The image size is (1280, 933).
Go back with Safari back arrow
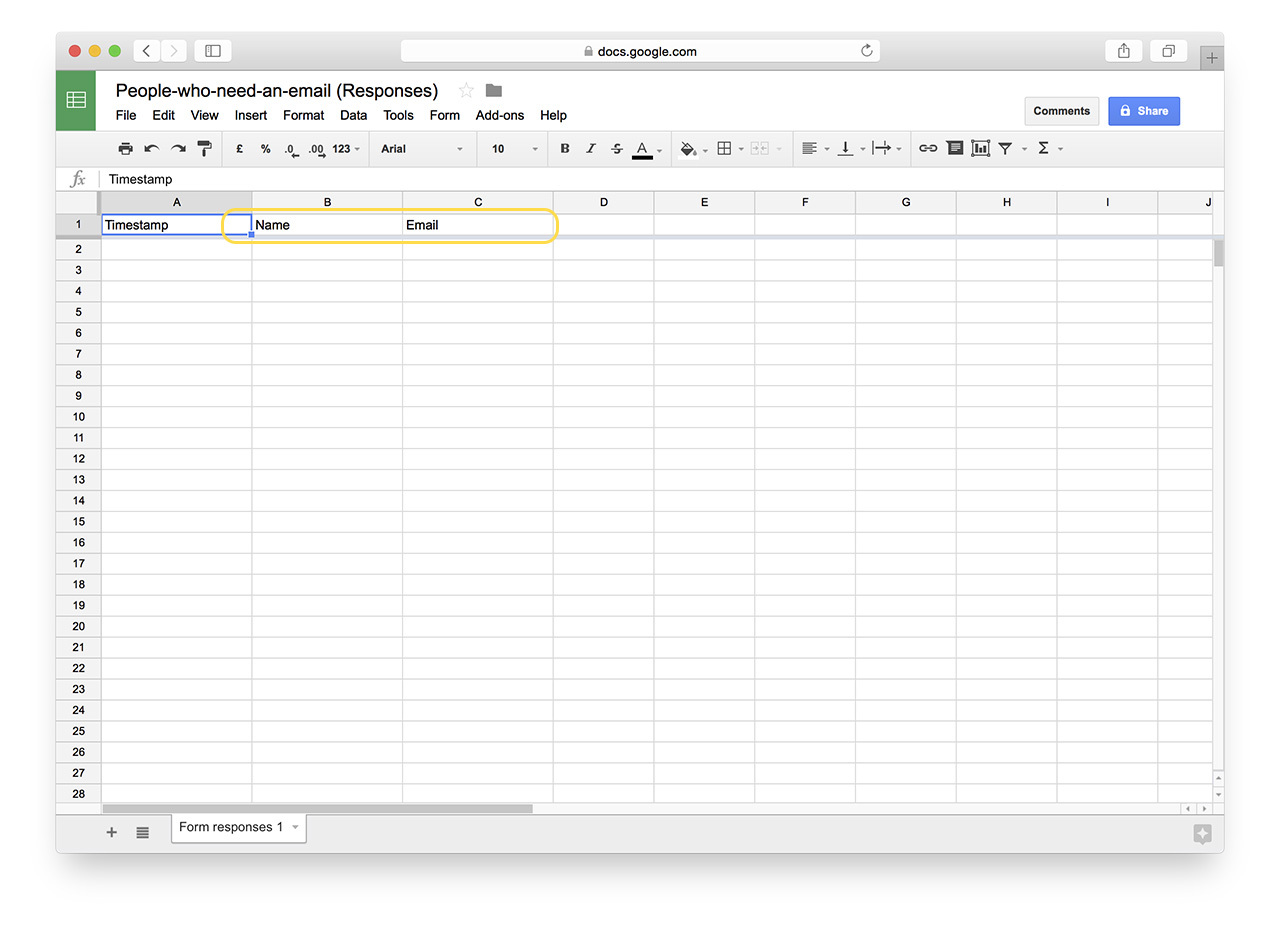click(x=146, y=51)
